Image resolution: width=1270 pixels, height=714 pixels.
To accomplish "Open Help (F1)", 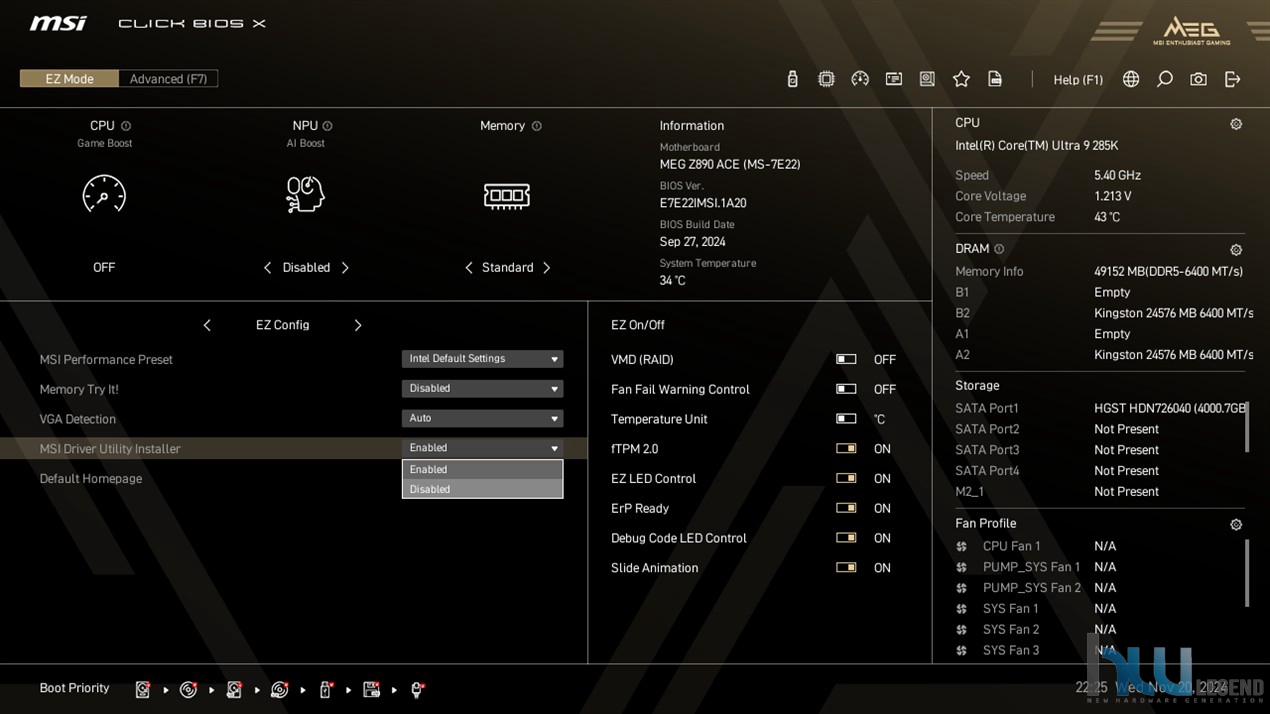I will (x=1078, y=79).
